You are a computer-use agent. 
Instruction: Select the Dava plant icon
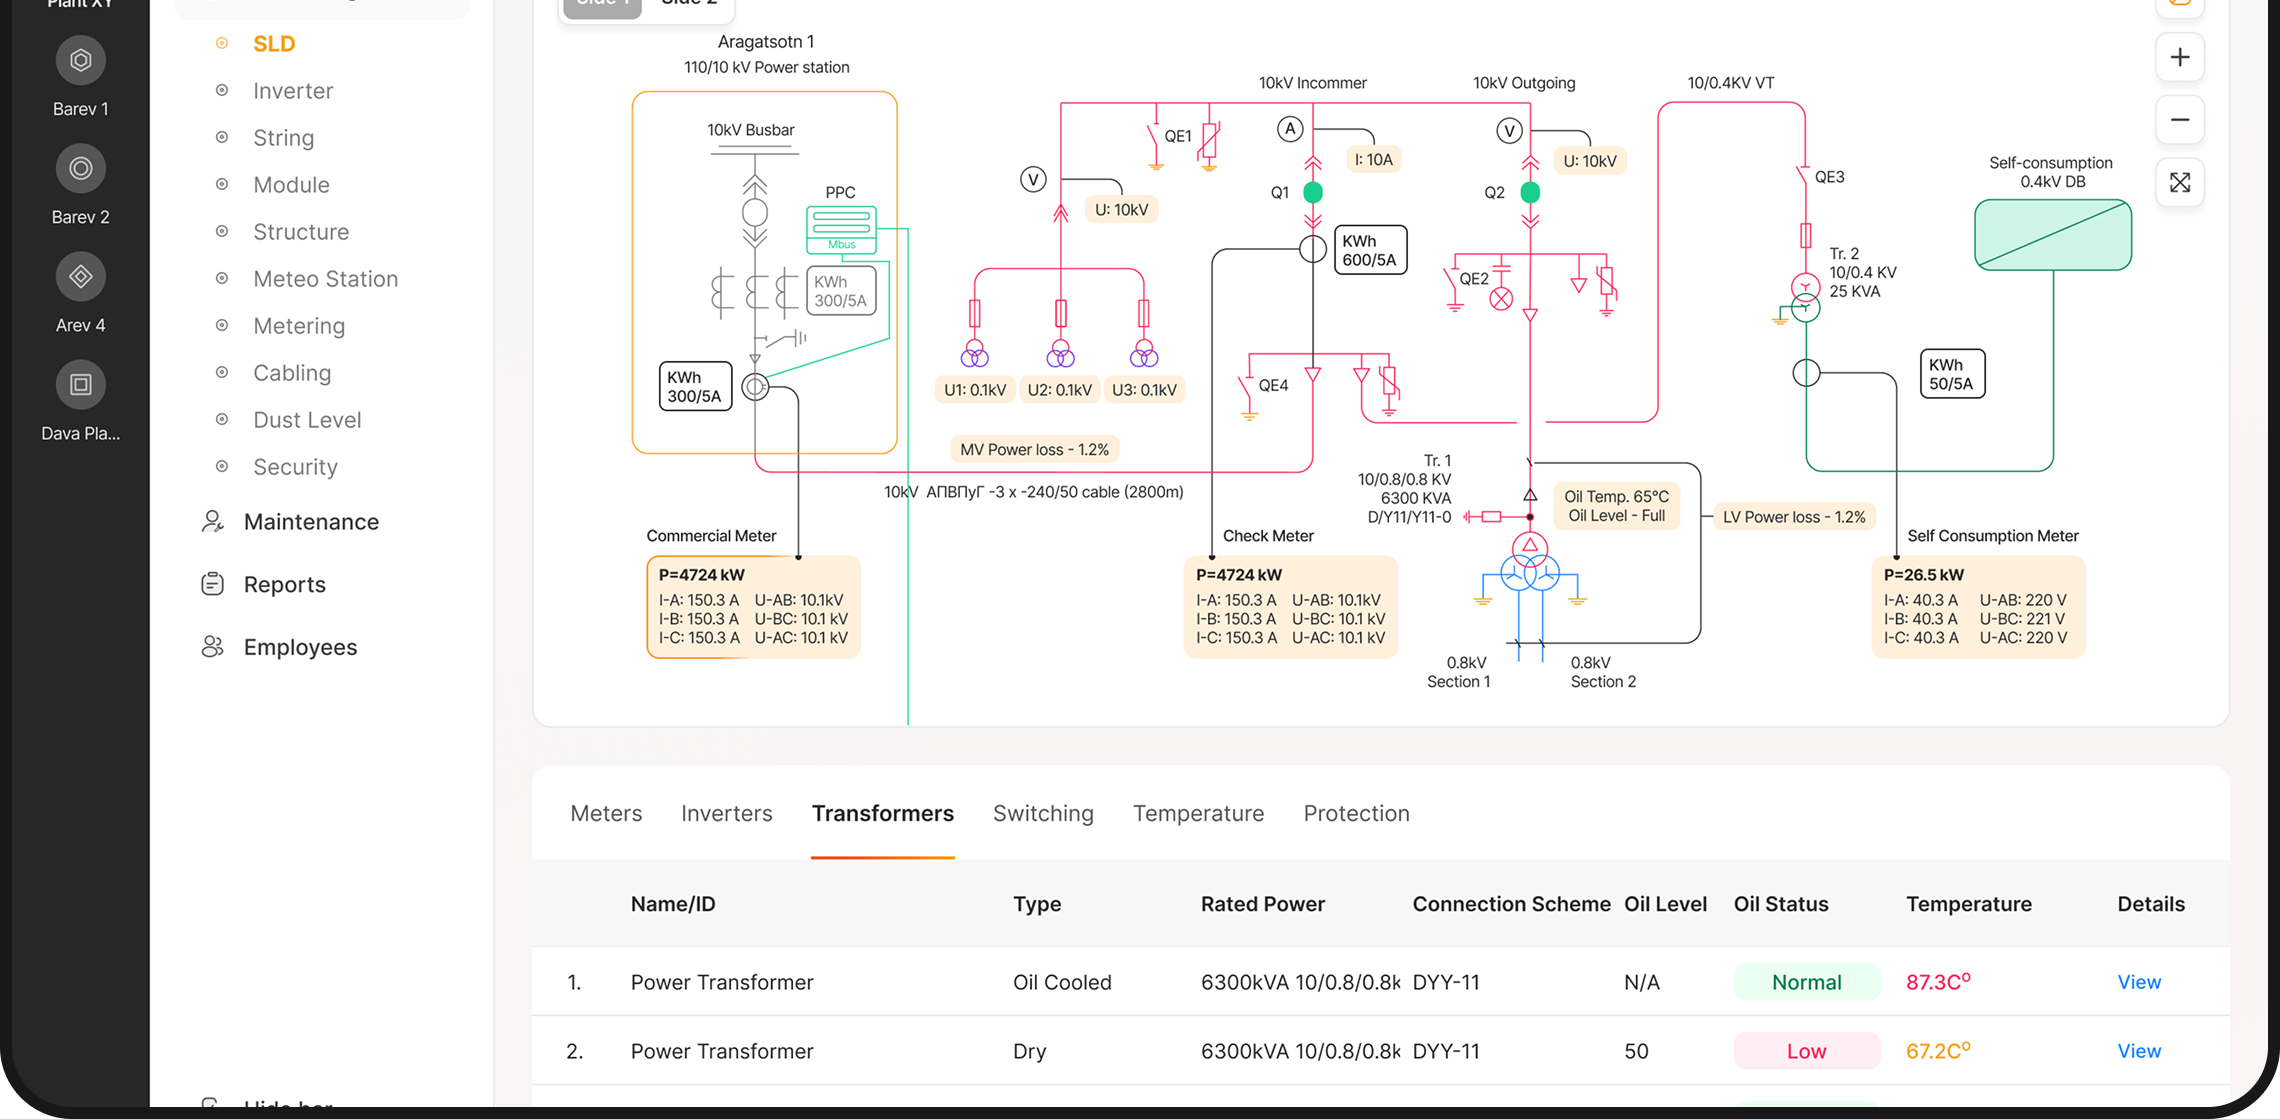(81, 385)
